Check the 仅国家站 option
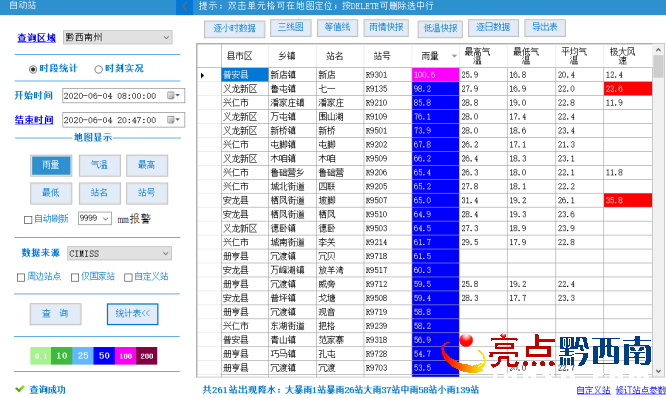The width and height of the screenshot is (666, 398). pos(75,277)
